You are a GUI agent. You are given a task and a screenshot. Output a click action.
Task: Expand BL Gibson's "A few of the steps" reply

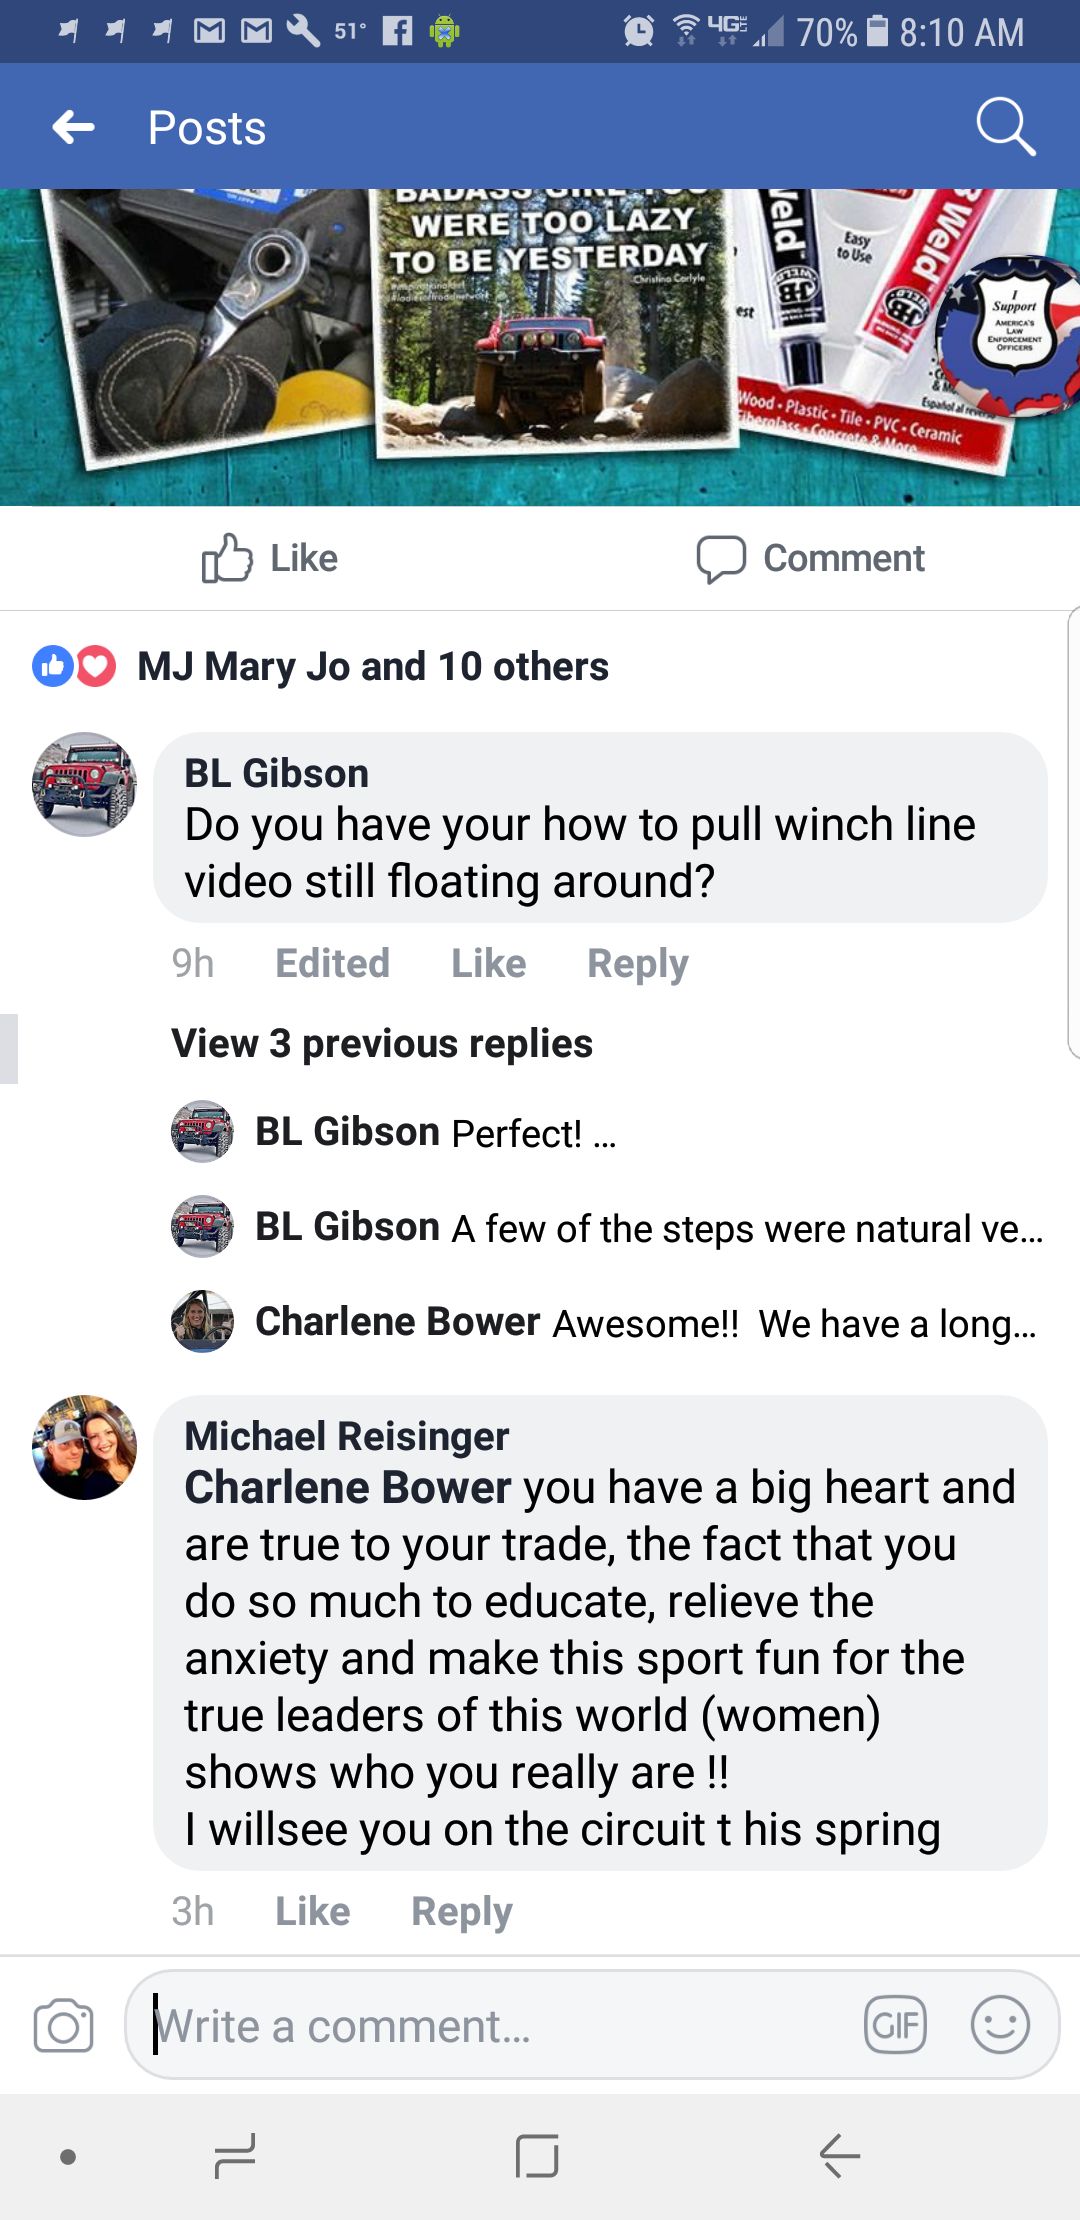(x=648, y=1228)
